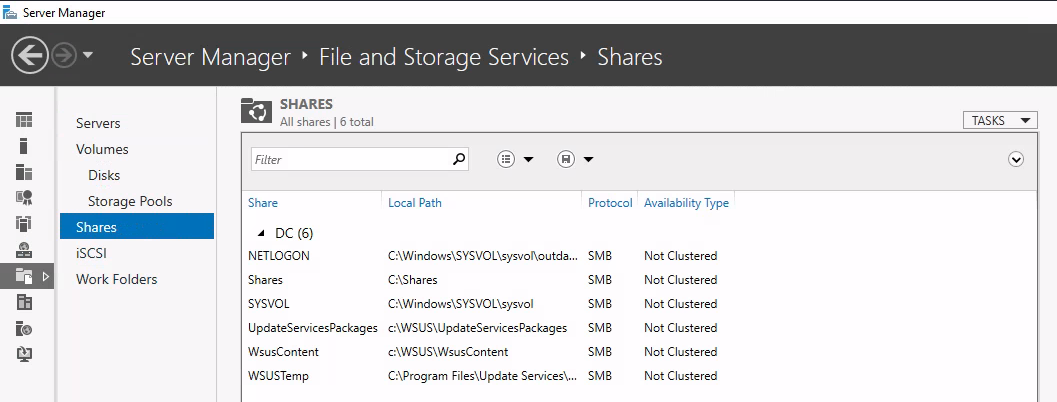Open the navigation history dropdown arrow
The image size is (1057, 402).
tap(88, 56)
